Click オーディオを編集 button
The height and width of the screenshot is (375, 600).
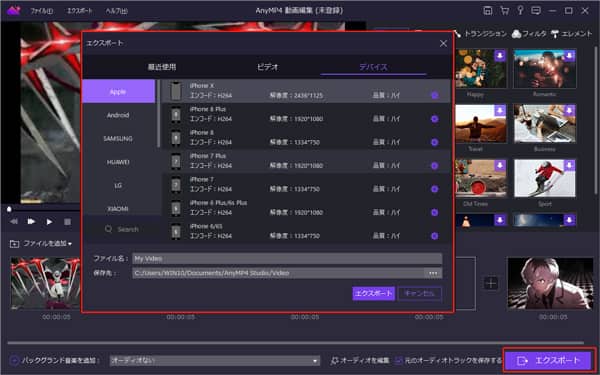point(360,360)
